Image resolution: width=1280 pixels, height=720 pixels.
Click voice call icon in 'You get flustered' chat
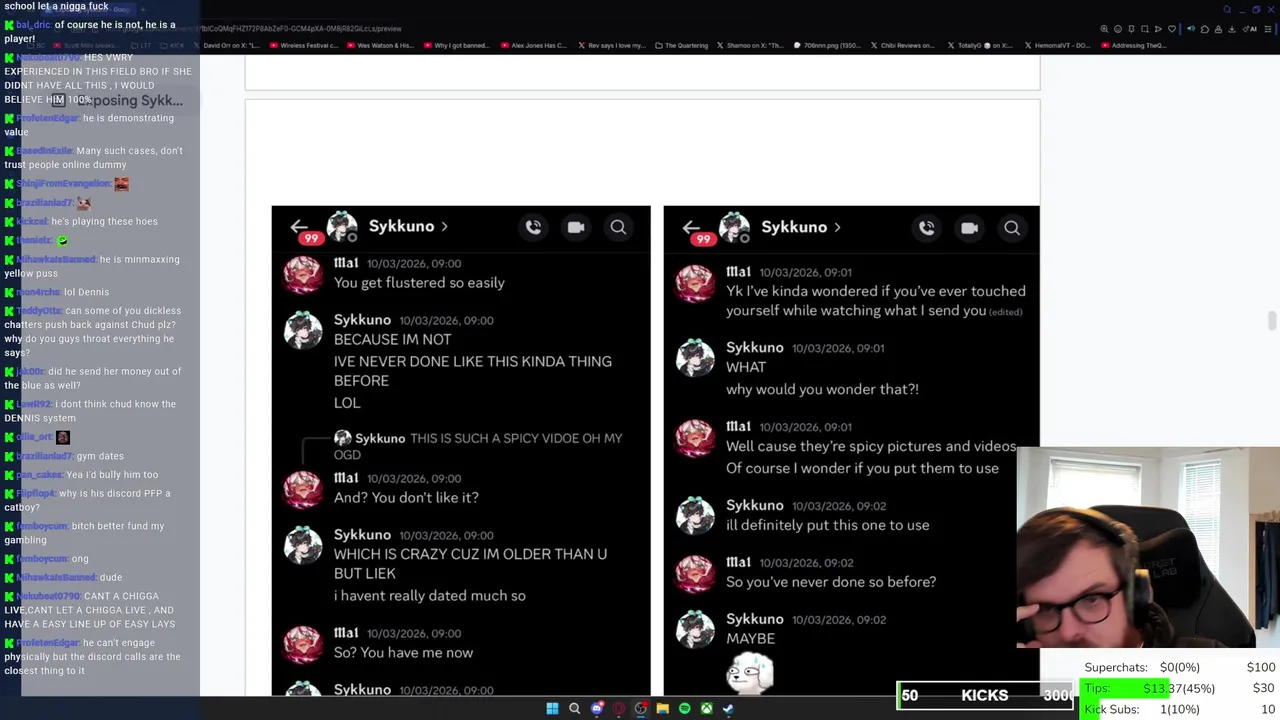coord(533,227)
